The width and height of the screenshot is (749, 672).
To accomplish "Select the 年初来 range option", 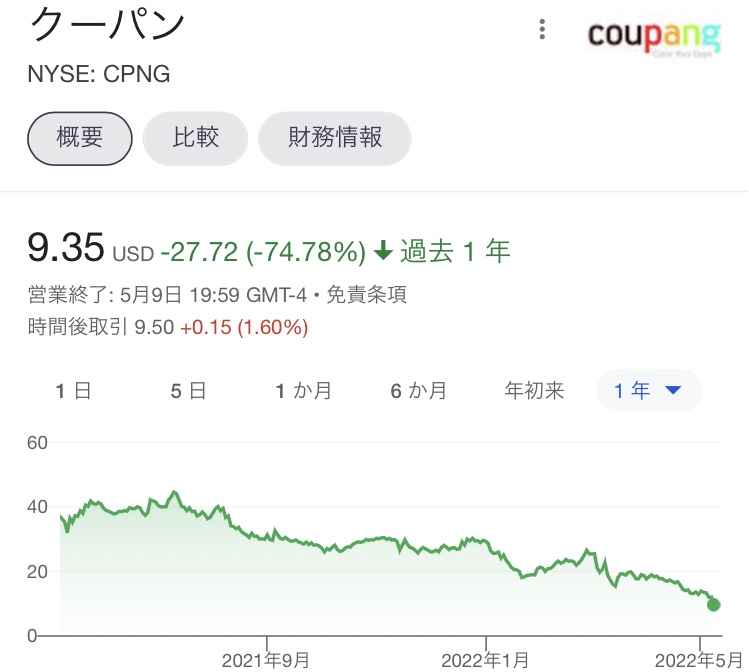I will (x=534, y=391).
